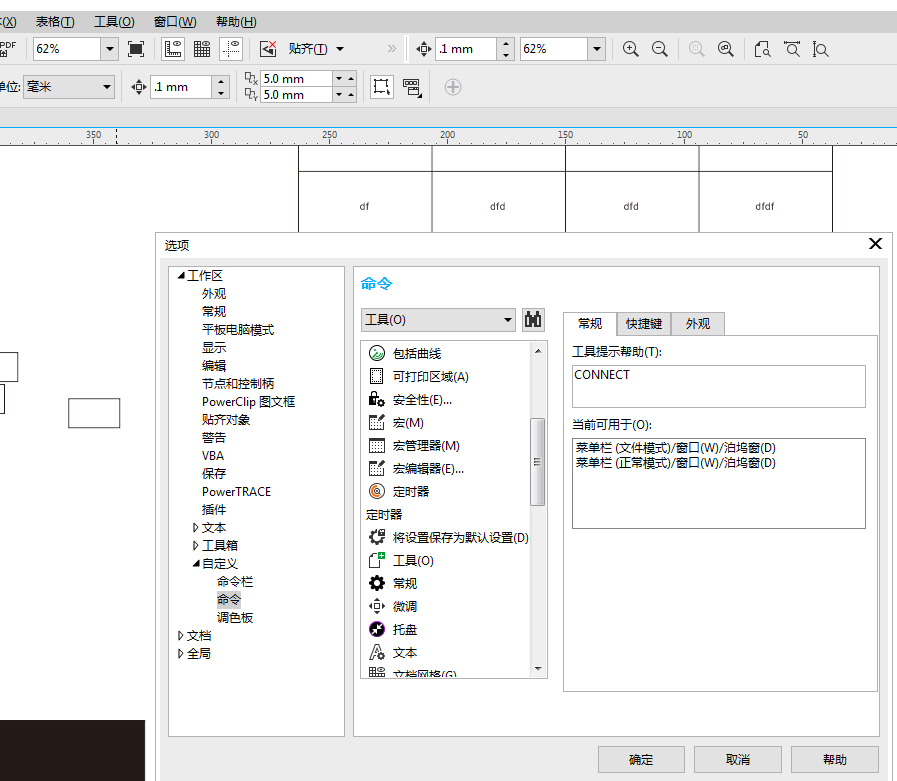Collapse the 自定义 tree node
This screenshot has width=897, height=781.
196,564
